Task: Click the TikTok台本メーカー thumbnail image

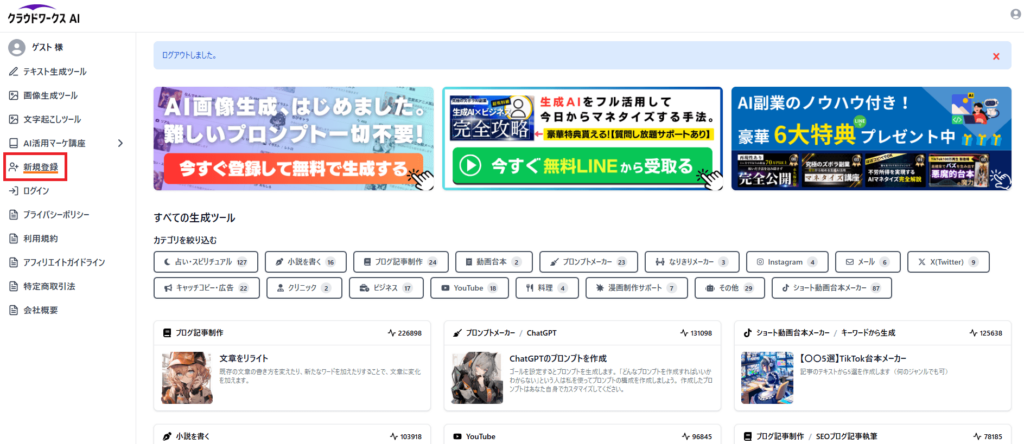Action: (x=767, y=377)
